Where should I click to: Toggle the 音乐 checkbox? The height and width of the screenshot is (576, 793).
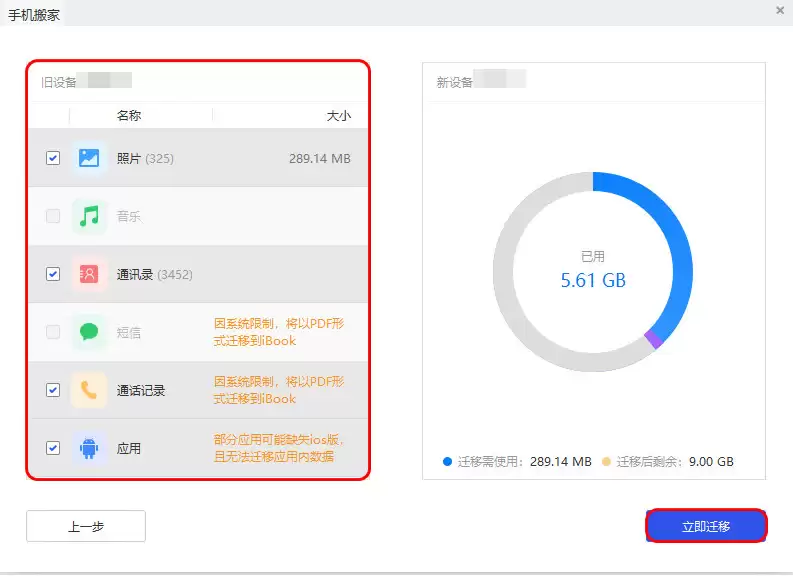click(x=53, y=216)
